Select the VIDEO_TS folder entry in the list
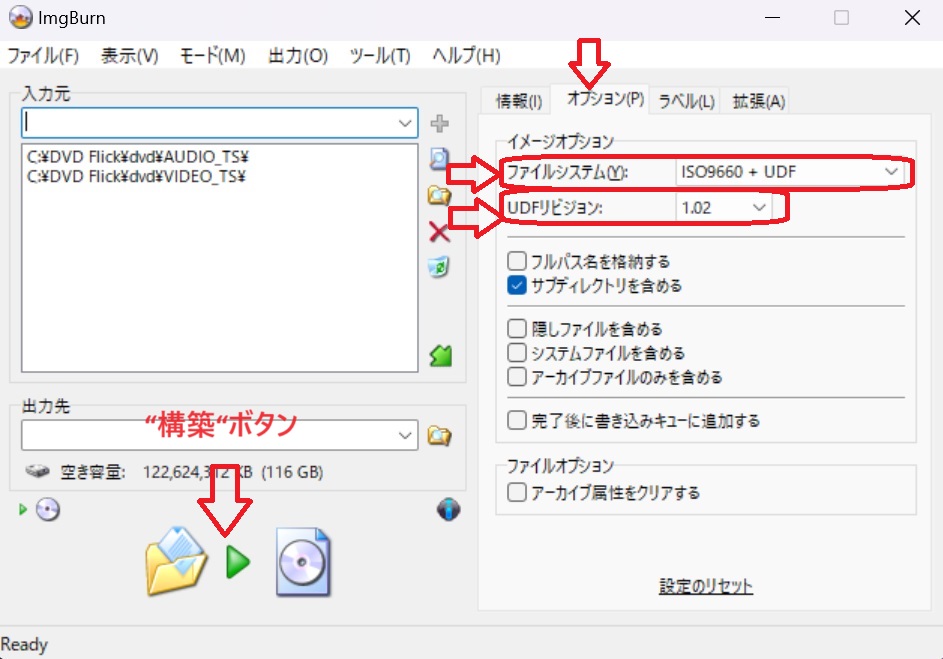 (x=137, y=176)
